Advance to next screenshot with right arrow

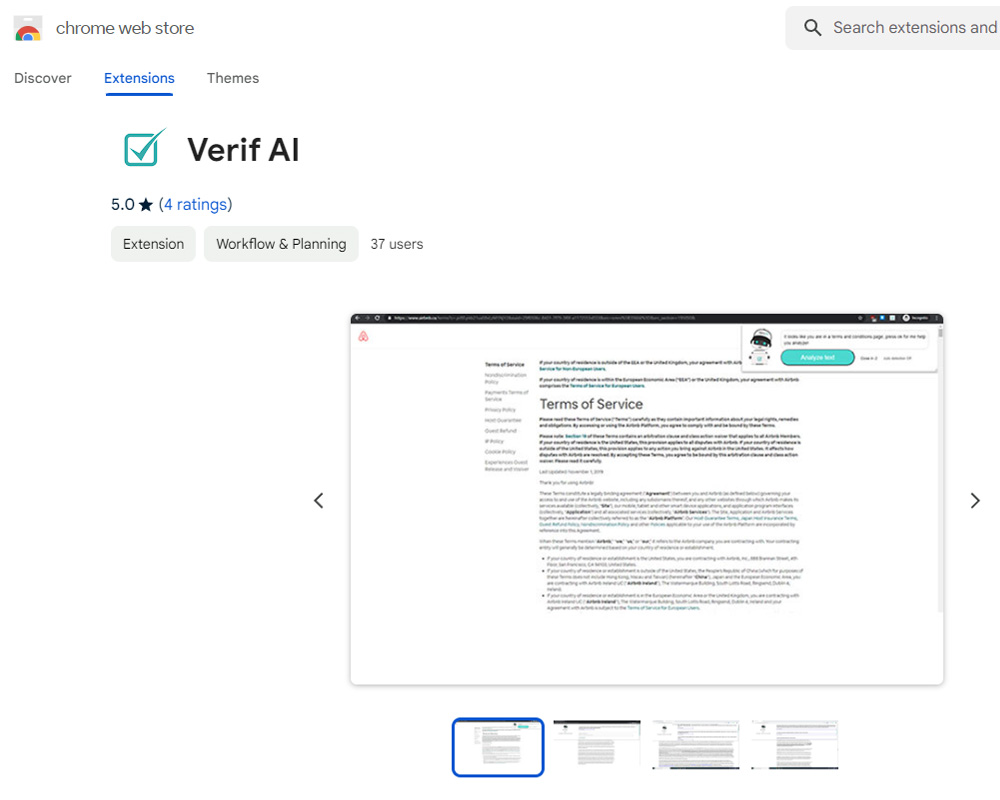pyautogui.click(x=975, y=501)
